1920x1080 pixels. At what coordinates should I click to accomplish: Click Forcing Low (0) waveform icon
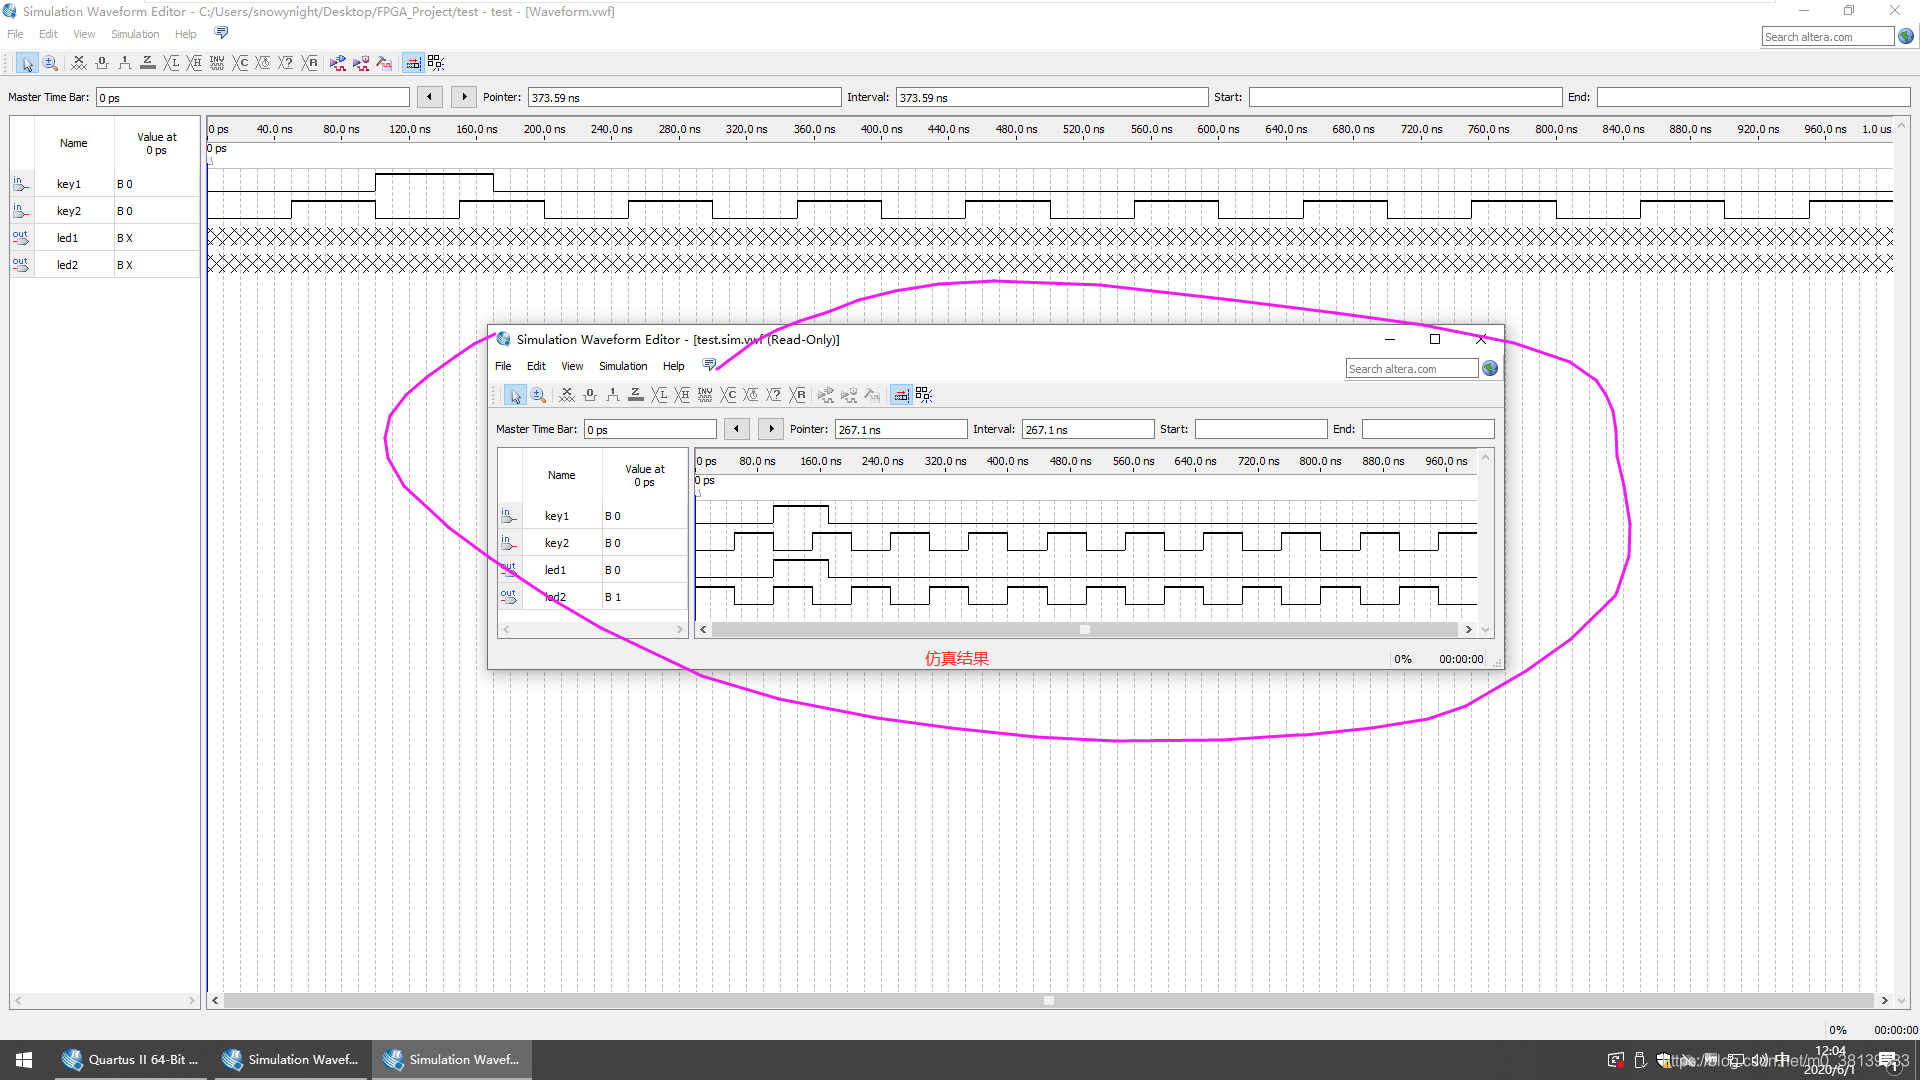click(102, 63)
